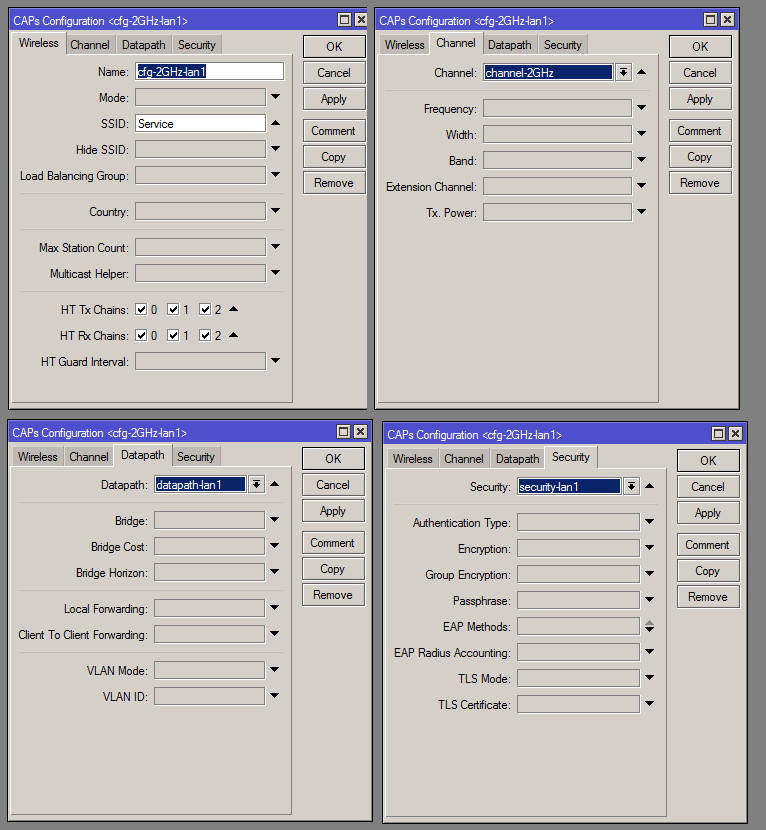Click Copy in the Security tab window
Viewport: 766px width, 830px height.
(708, 571)
